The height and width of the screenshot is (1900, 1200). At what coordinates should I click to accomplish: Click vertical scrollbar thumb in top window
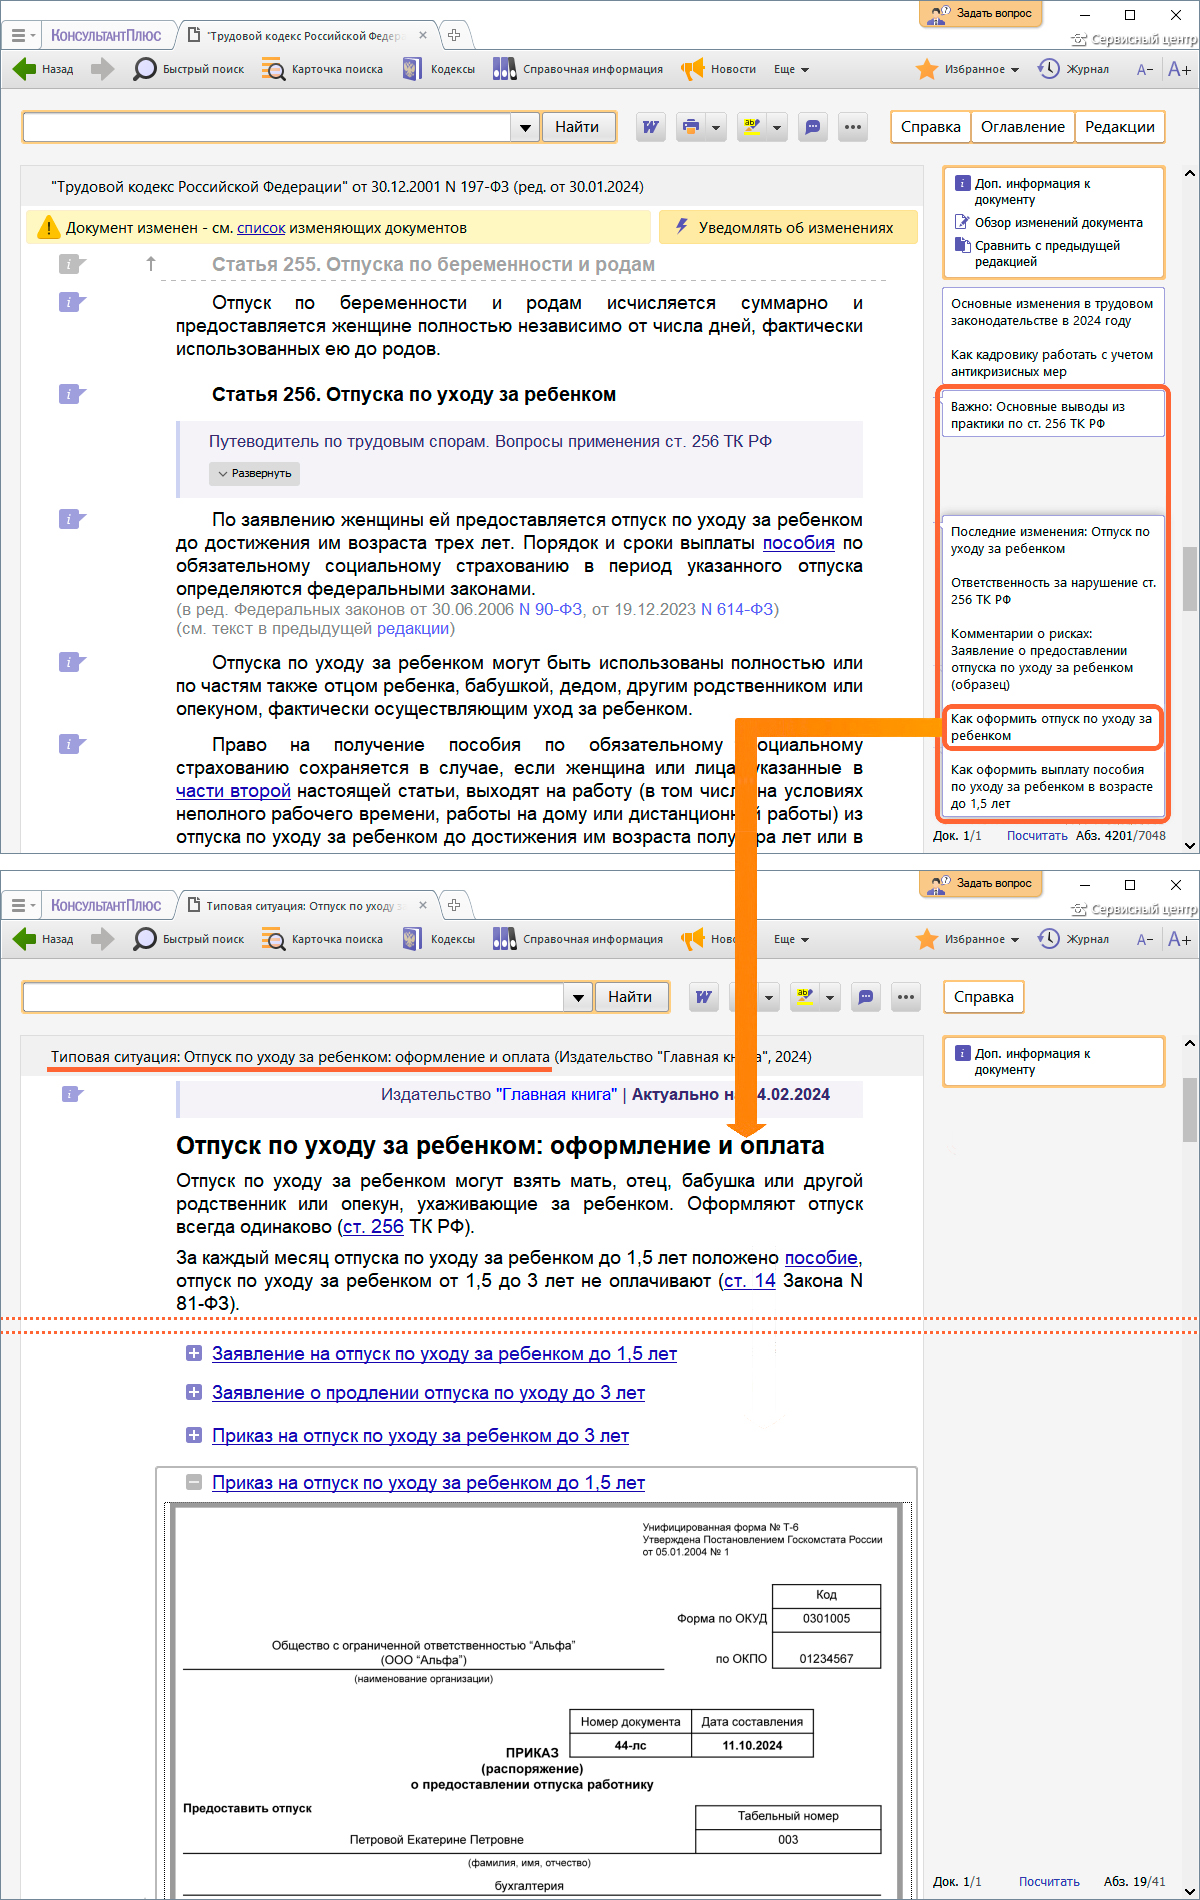pos(1190,578)
